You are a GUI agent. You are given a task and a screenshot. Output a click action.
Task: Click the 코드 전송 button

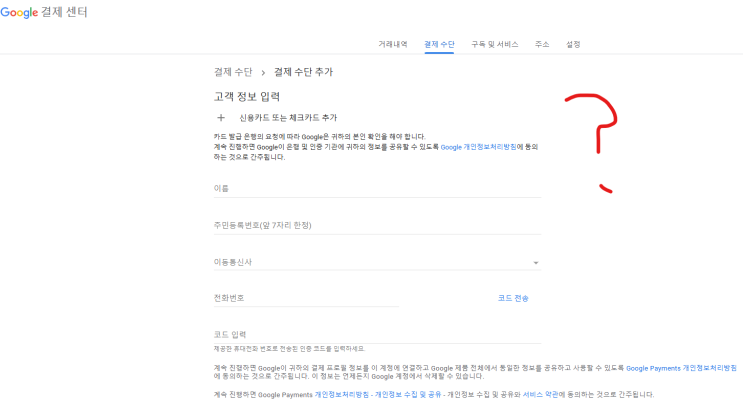pos(513,298)
